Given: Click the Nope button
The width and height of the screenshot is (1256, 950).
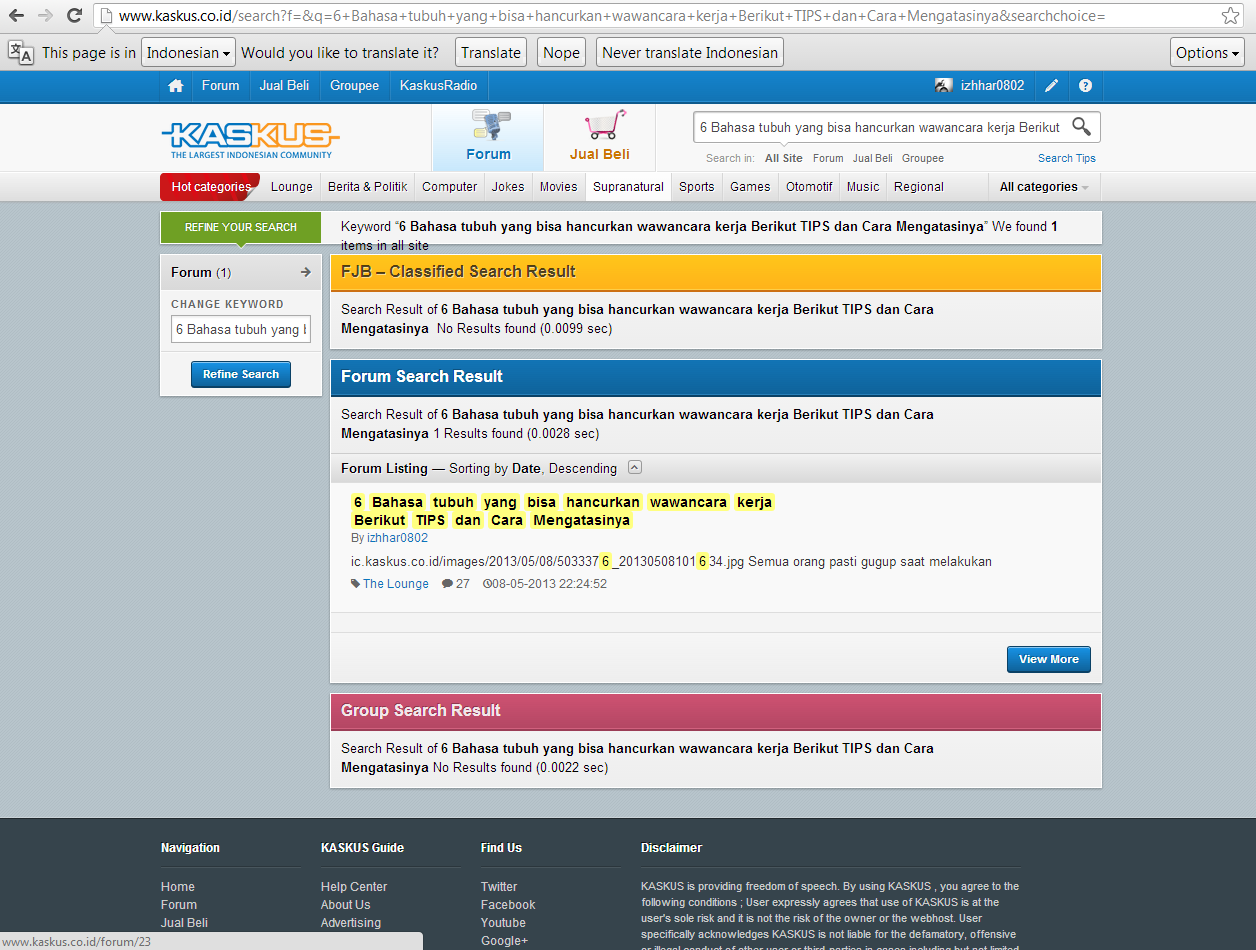Looking at the screenshot, I should pos(561,53).
